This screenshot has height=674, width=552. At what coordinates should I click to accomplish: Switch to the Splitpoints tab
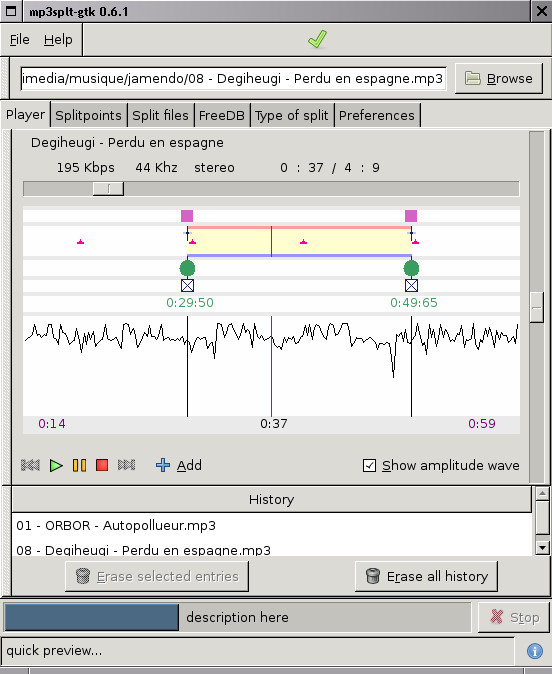coord(89,115)
